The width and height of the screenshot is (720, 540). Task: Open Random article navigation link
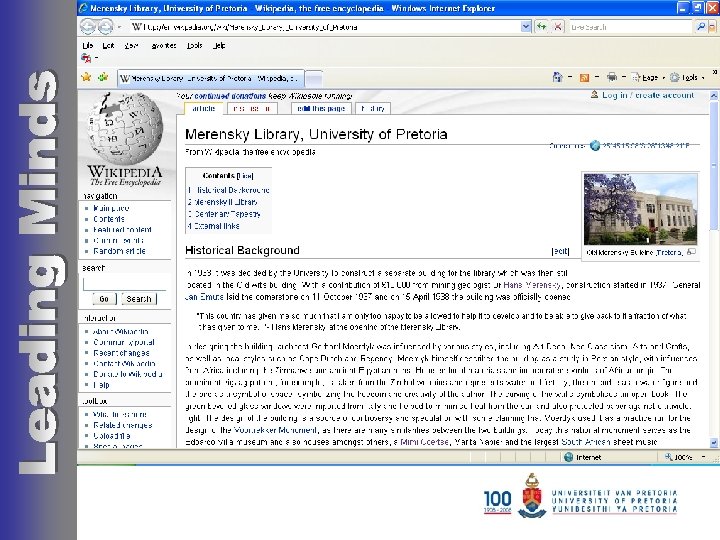(x=119, y=251)
